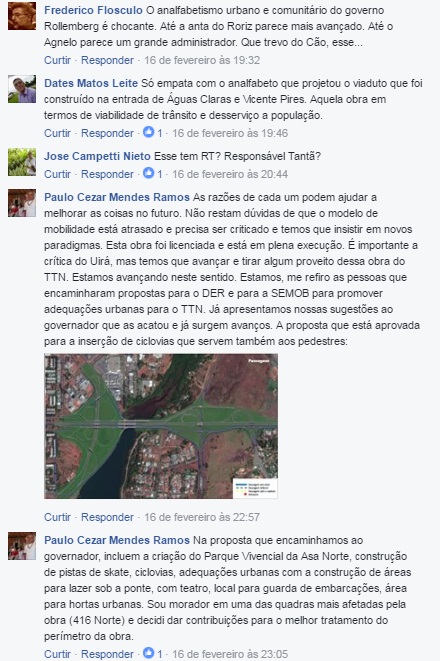Open Jose Campetti Nieto's avatar
This screenshot has width=440, height=661.
point(22,162)
